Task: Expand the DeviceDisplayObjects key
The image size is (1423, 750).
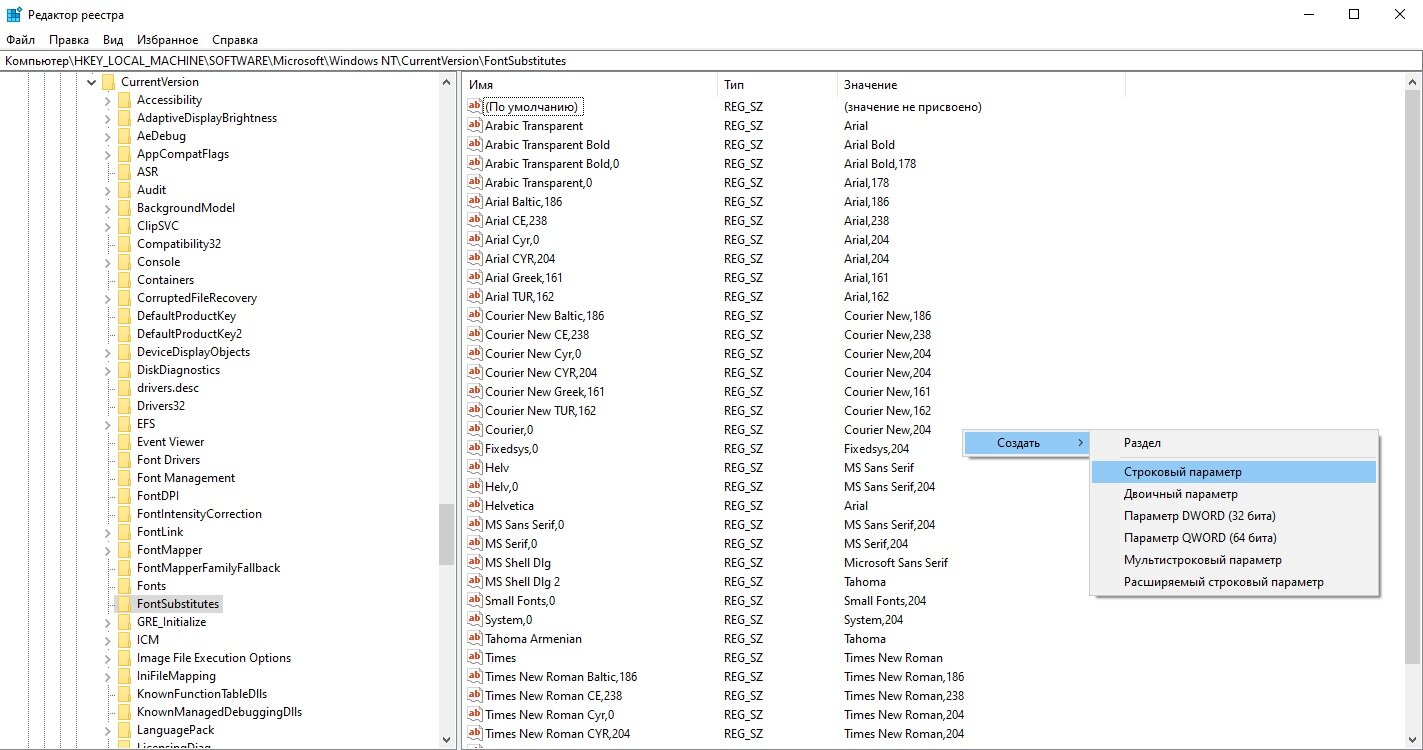Action: [x=108, y=352]
